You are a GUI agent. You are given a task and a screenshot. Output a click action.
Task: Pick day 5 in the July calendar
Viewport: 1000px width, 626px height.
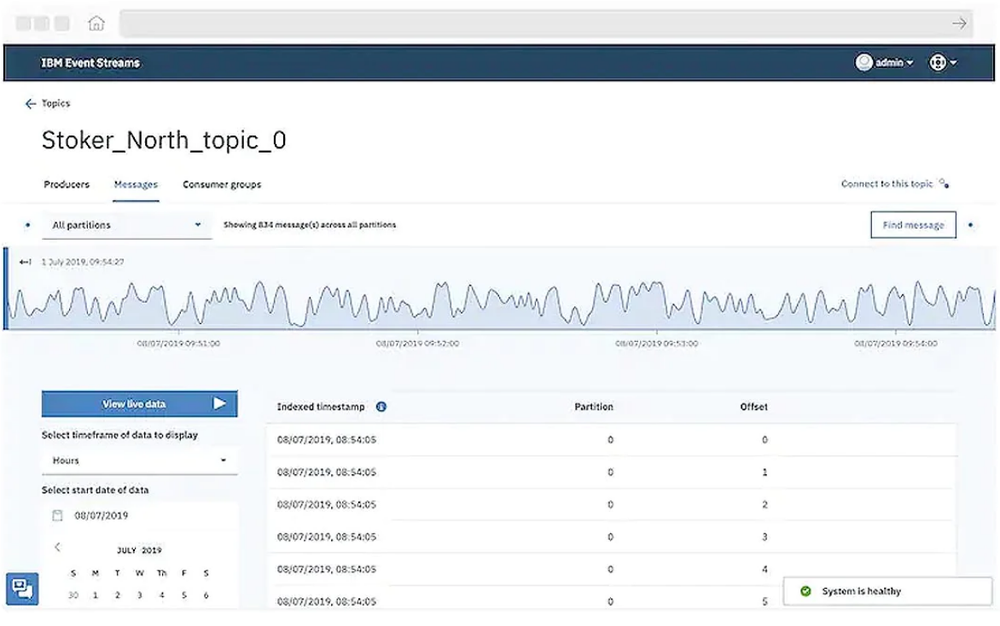coord(184,595)
